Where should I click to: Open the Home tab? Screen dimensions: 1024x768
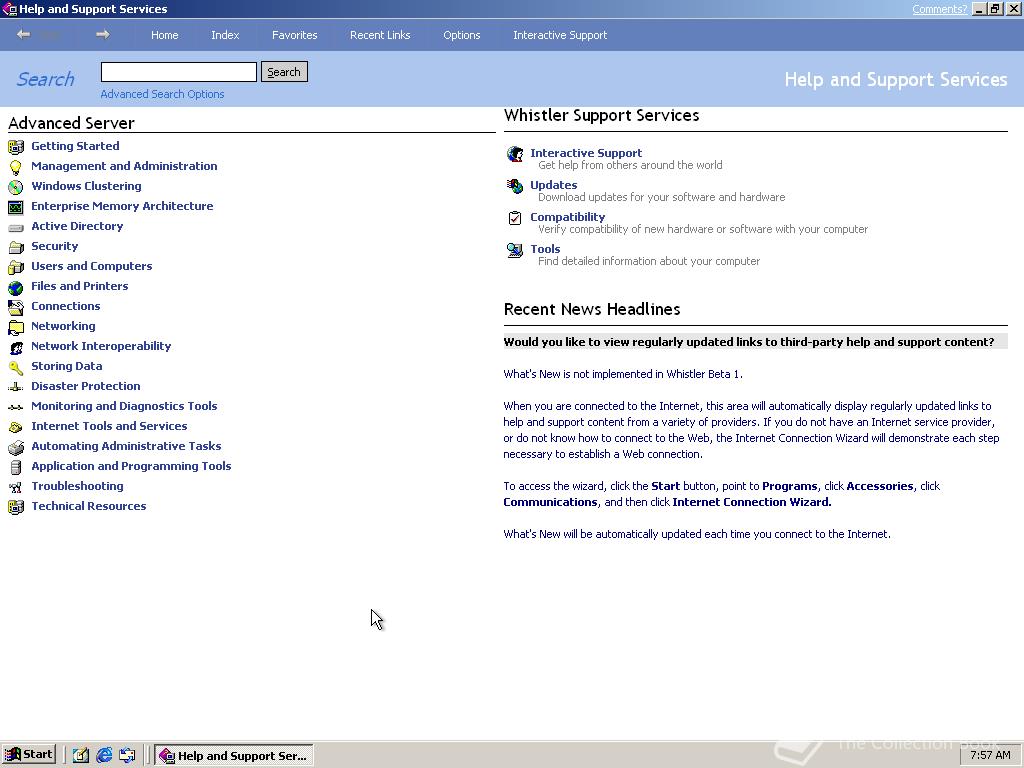click(x=165, y=35)
